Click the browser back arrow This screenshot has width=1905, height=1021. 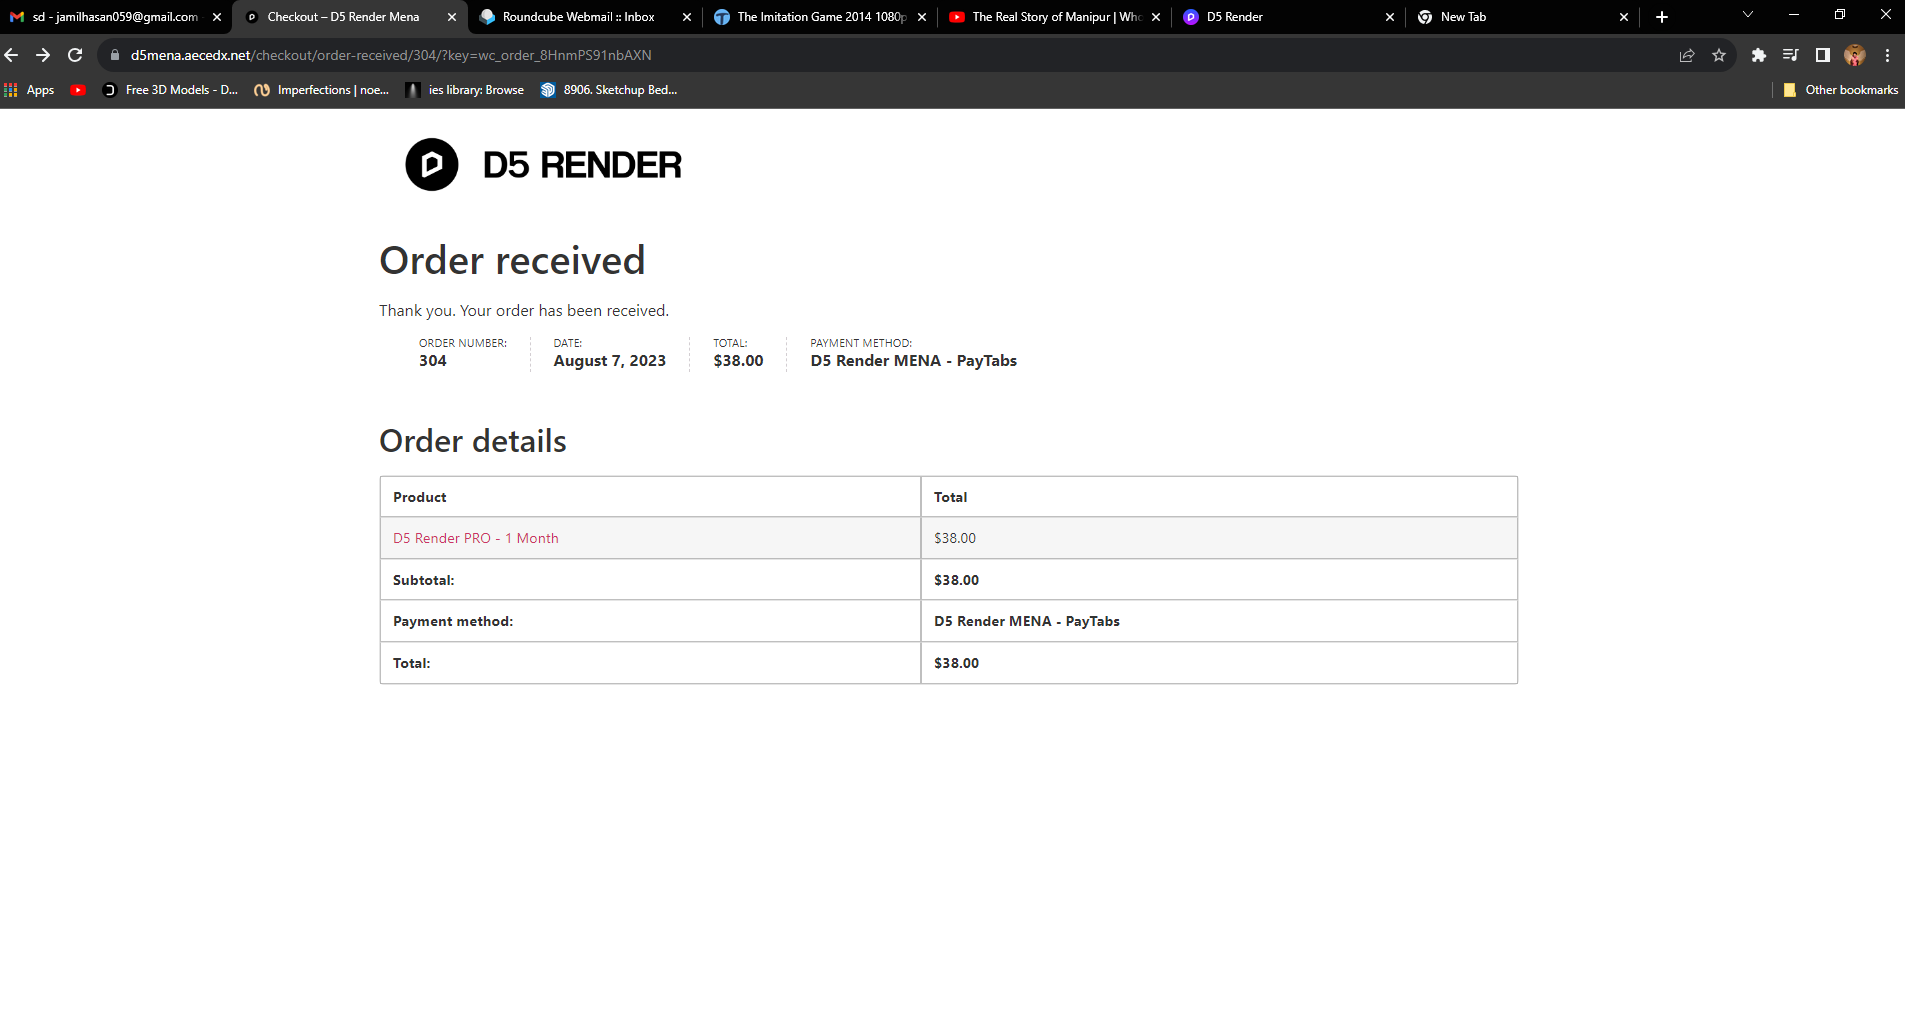coord(12,55)
